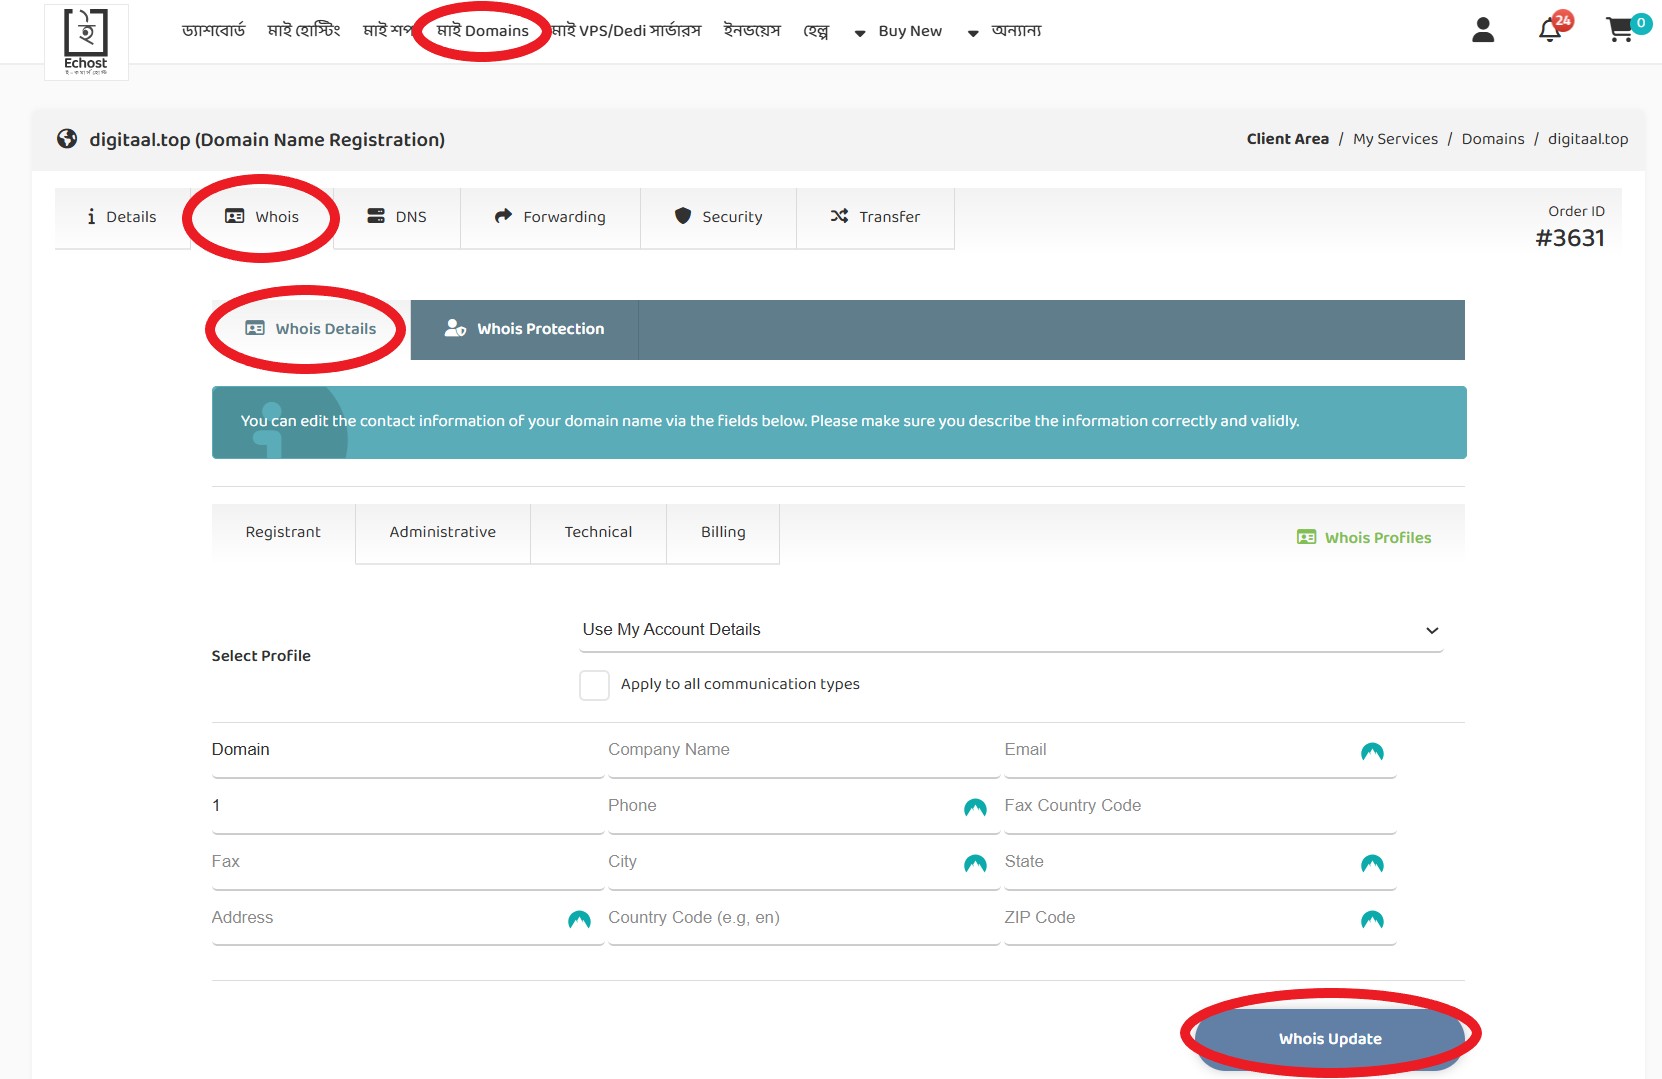
Task: Open মাই VPS/Dedi সার্ভারস menu item
Action: point(626,31)
